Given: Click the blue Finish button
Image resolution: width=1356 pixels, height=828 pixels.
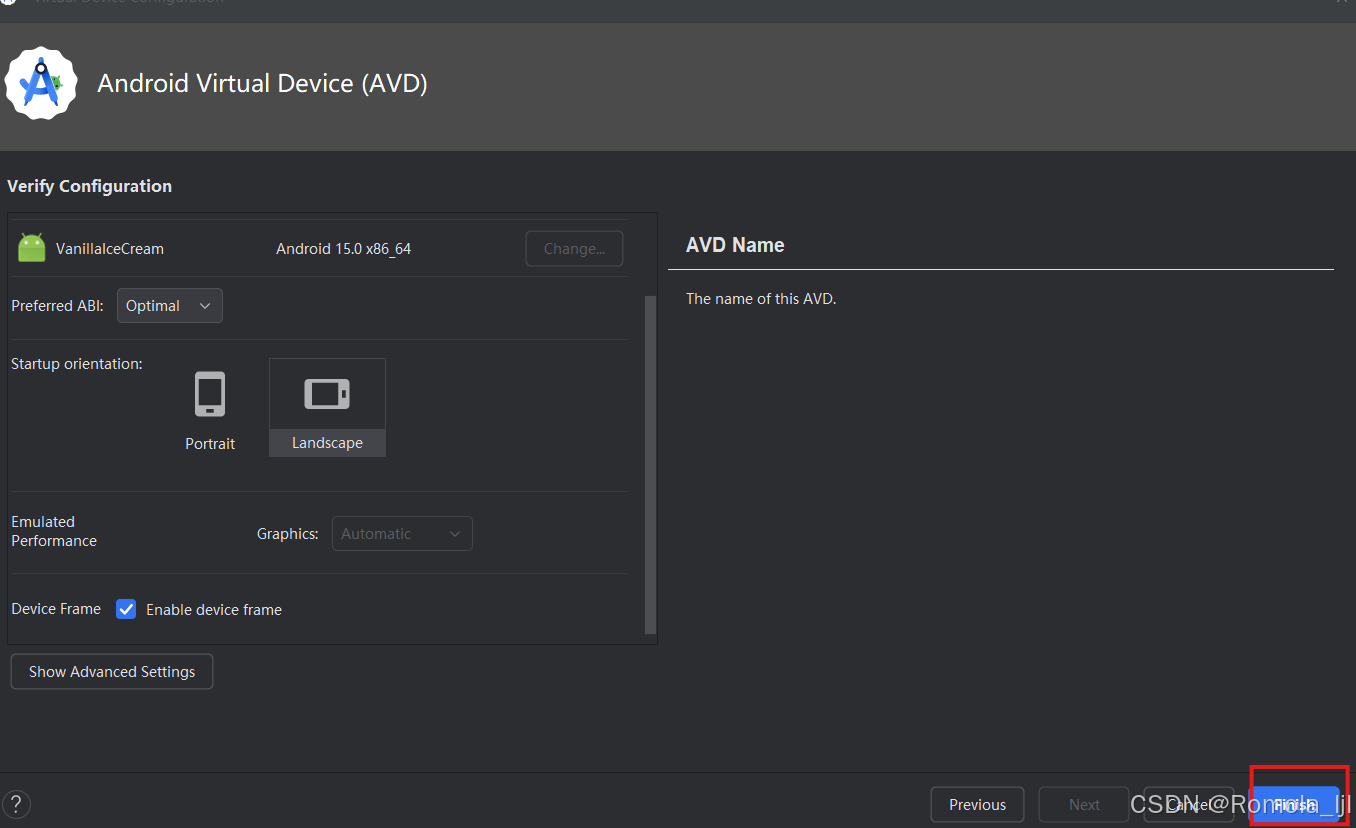Looking at the screenshot, I should click(1295, 804).
